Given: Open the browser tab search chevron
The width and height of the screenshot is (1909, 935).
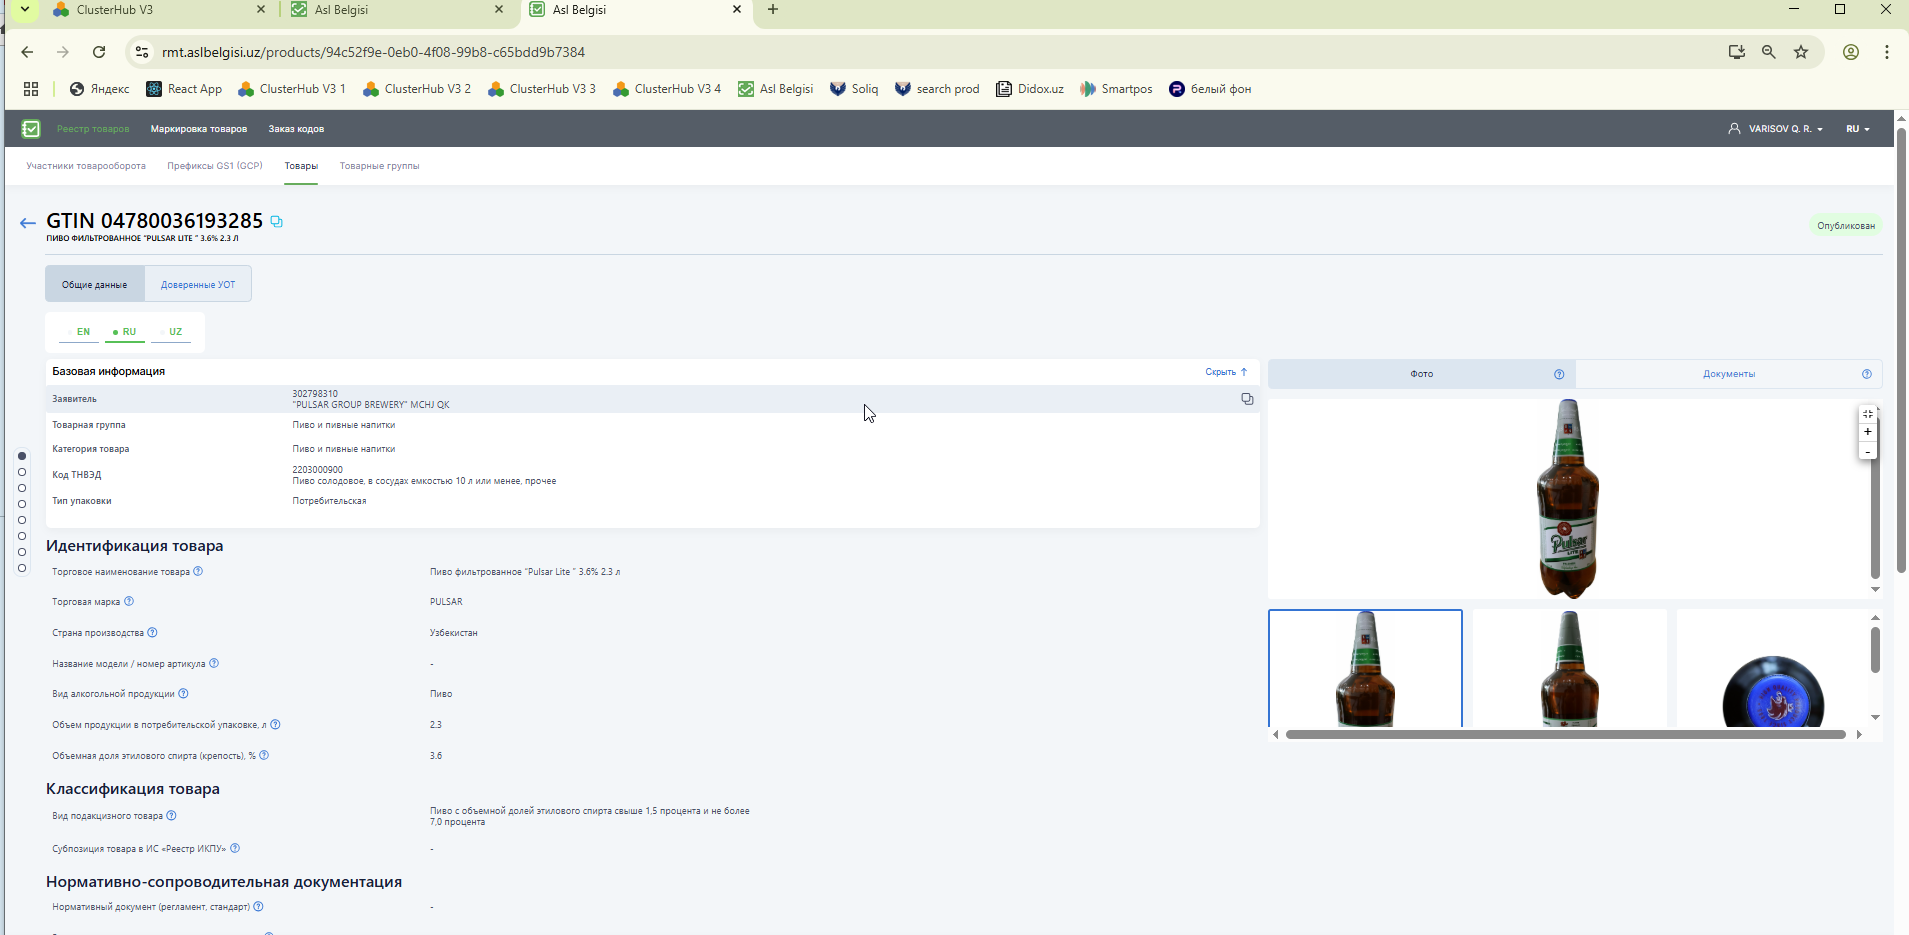Looking at the screenshot, I should [x=25, y=10].
